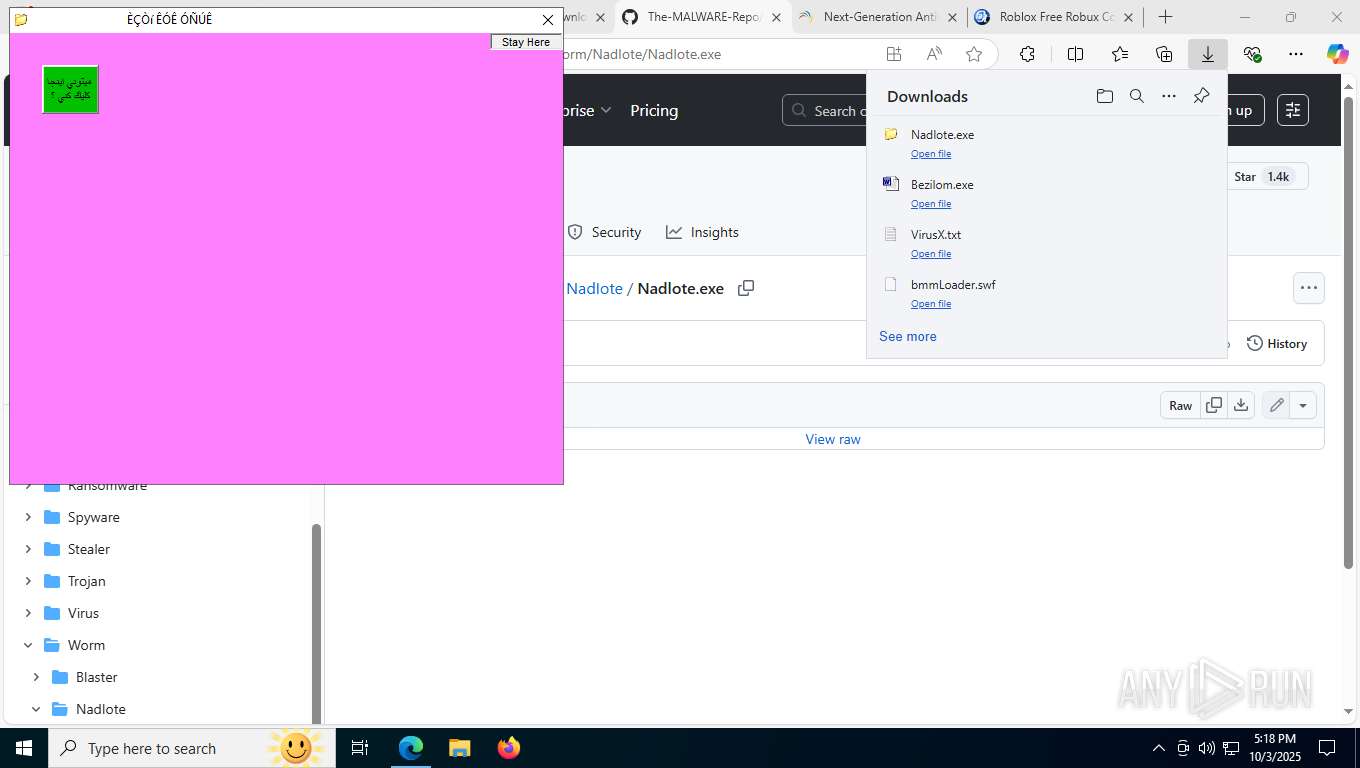Close the Roblox Free Robux tab
Screen dimensions: 1360x768
1128,17
